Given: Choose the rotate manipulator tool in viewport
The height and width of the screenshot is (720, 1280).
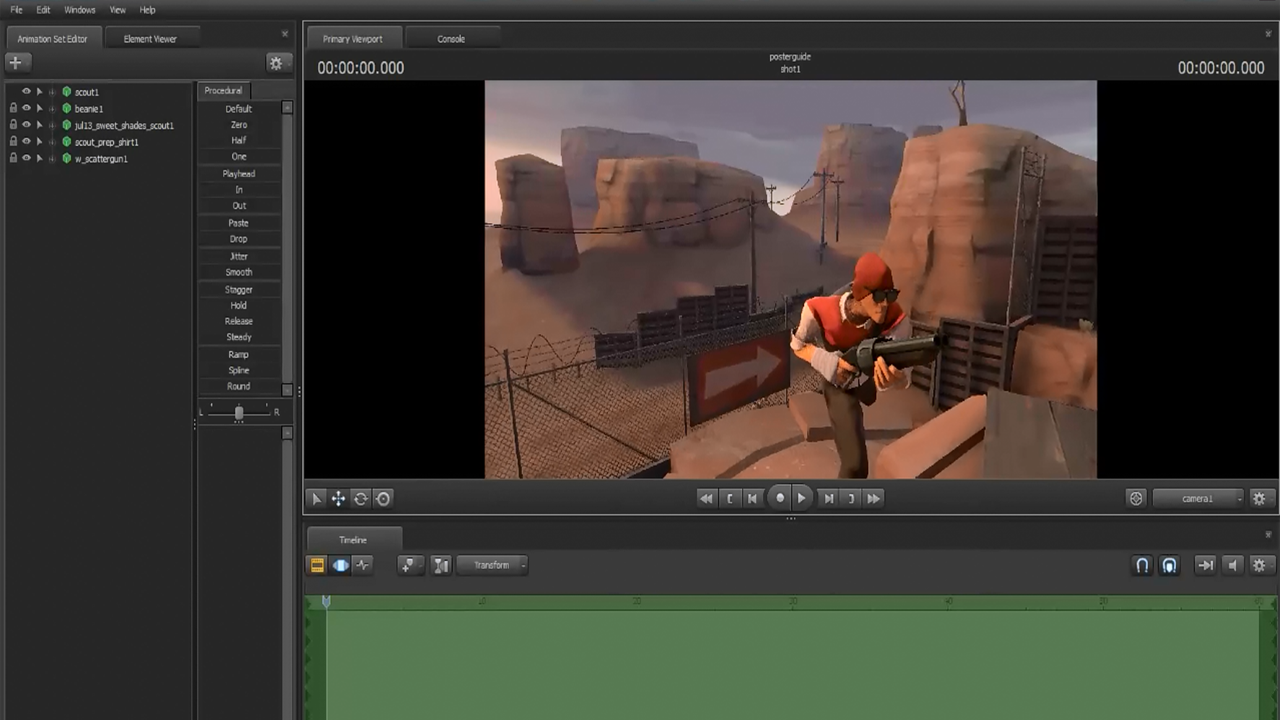Looking at the screenshot, I should pos(361,498).
